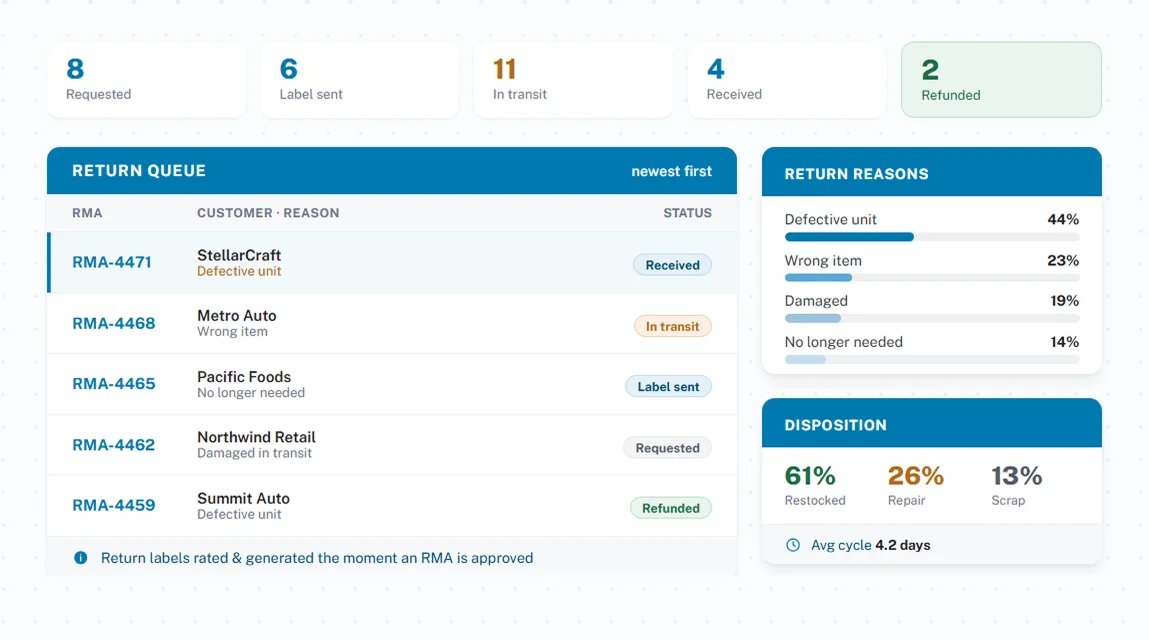The image size is (1149, 640).
Task: Open the Label sent summary card
Action: 360,80
